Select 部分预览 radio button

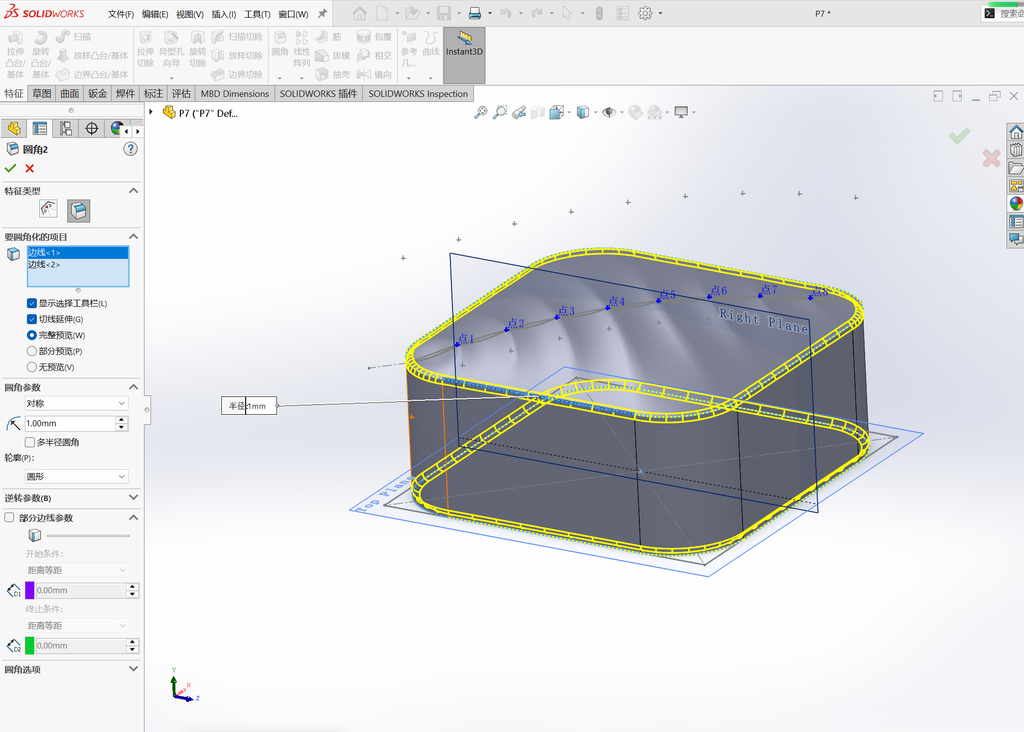(31, 351)
